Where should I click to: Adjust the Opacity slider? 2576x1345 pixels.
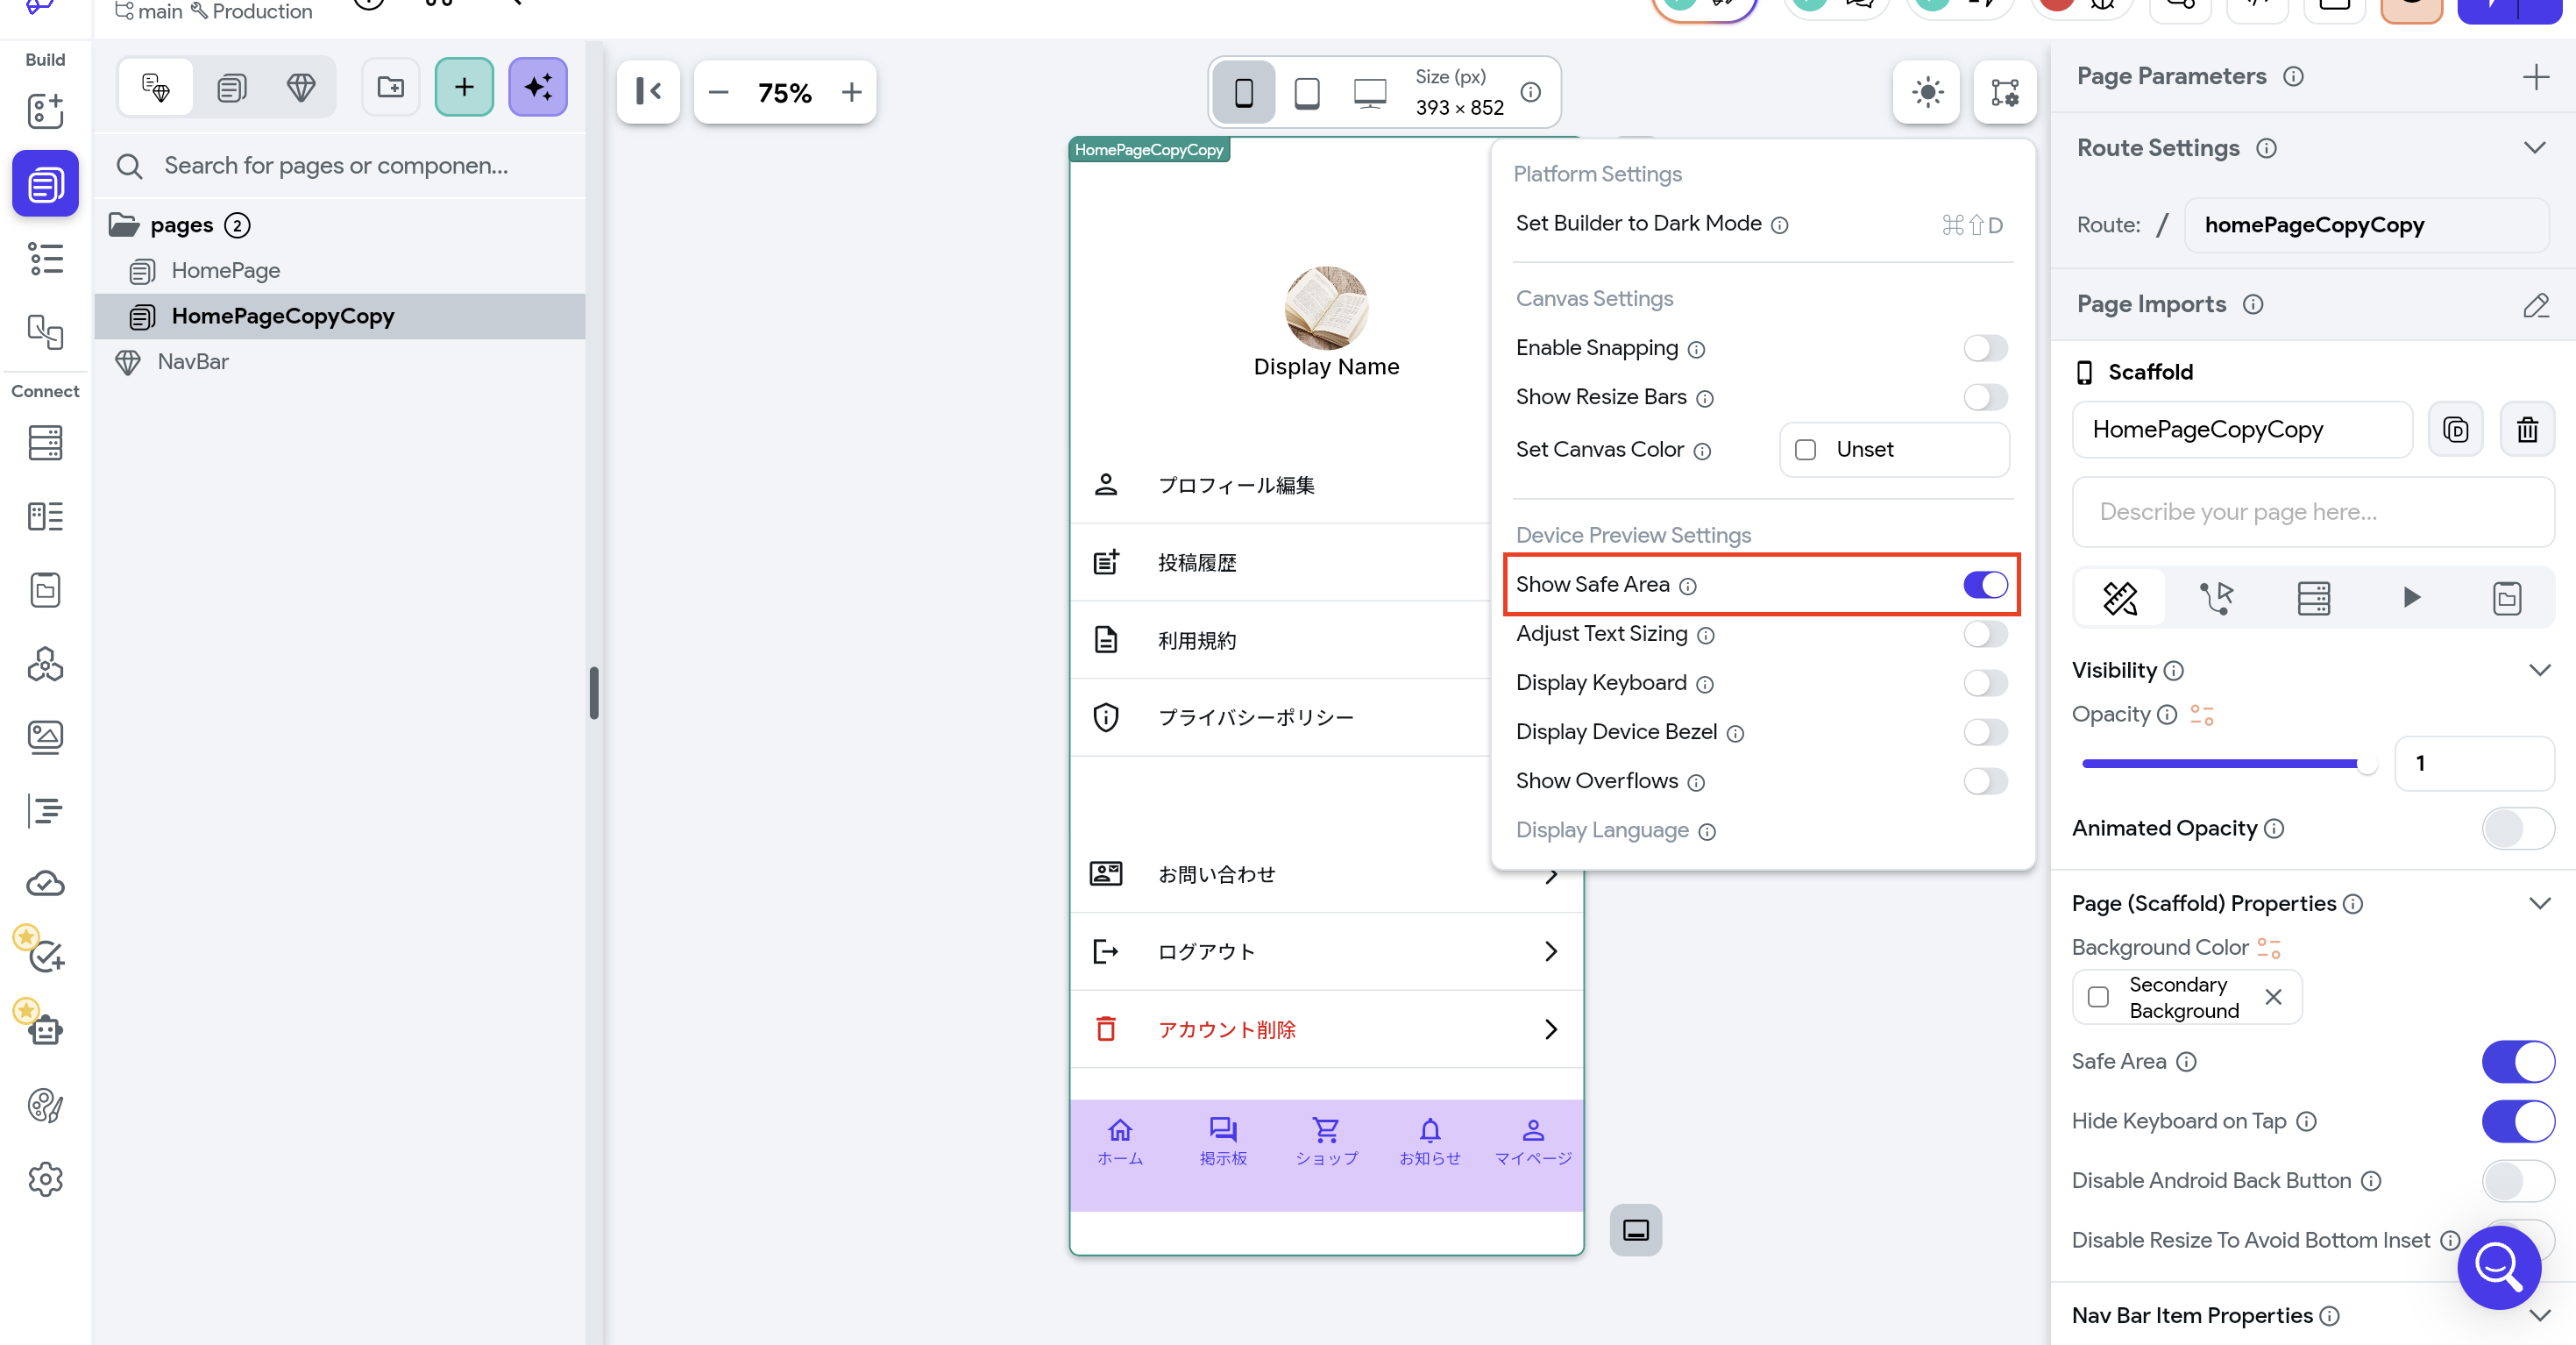(x=2365, y=764)
